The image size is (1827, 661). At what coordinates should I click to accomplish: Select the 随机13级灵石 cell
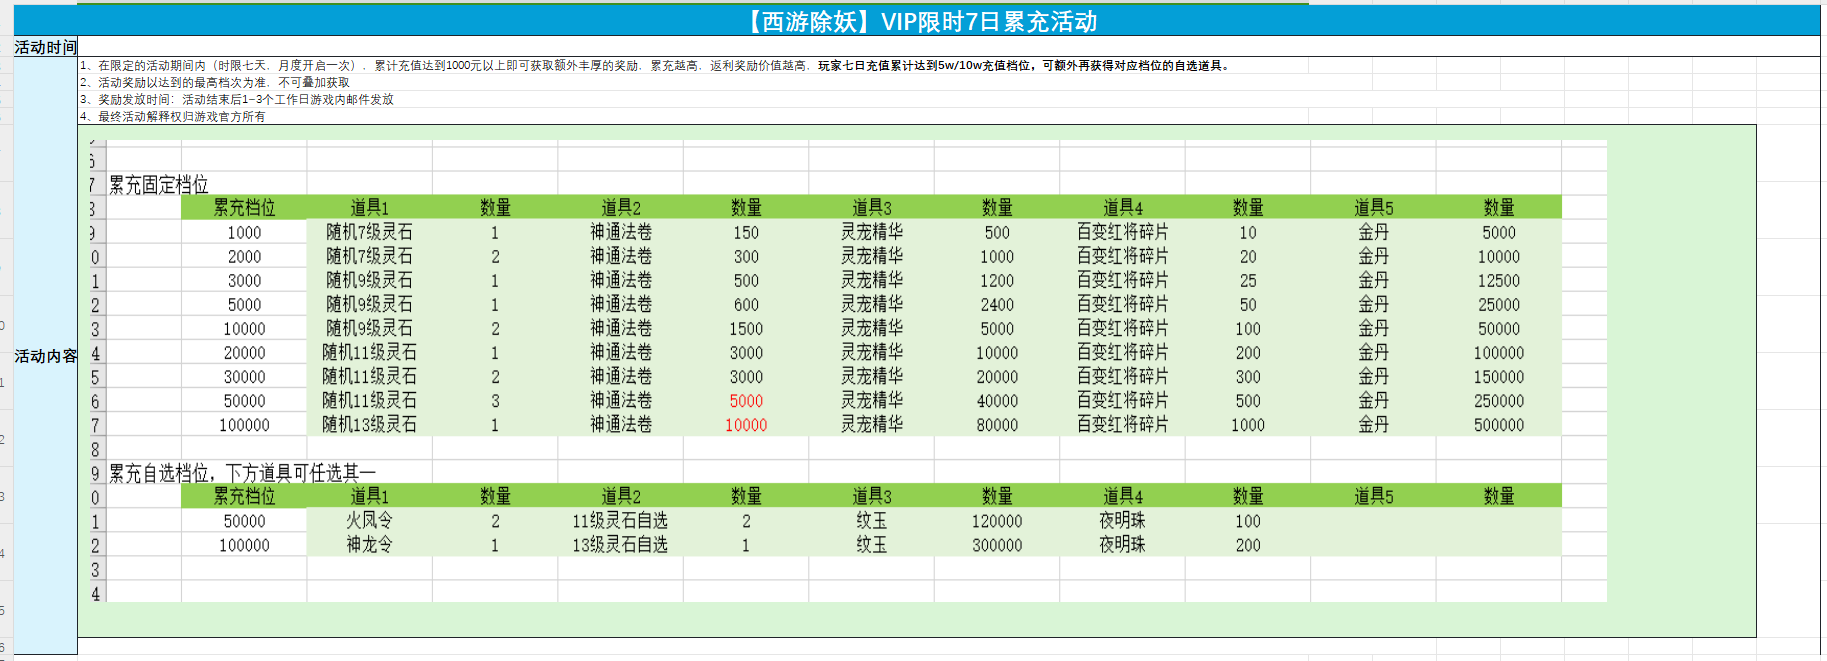click(x=369, y=425)
